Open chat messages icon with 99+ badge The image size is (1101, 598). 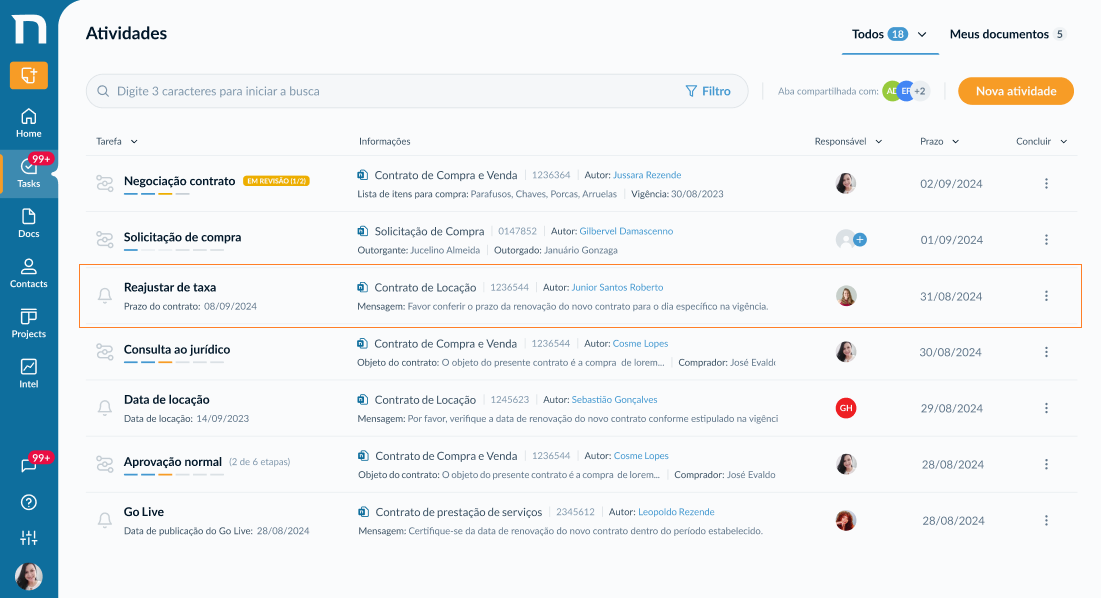(29, 466)
